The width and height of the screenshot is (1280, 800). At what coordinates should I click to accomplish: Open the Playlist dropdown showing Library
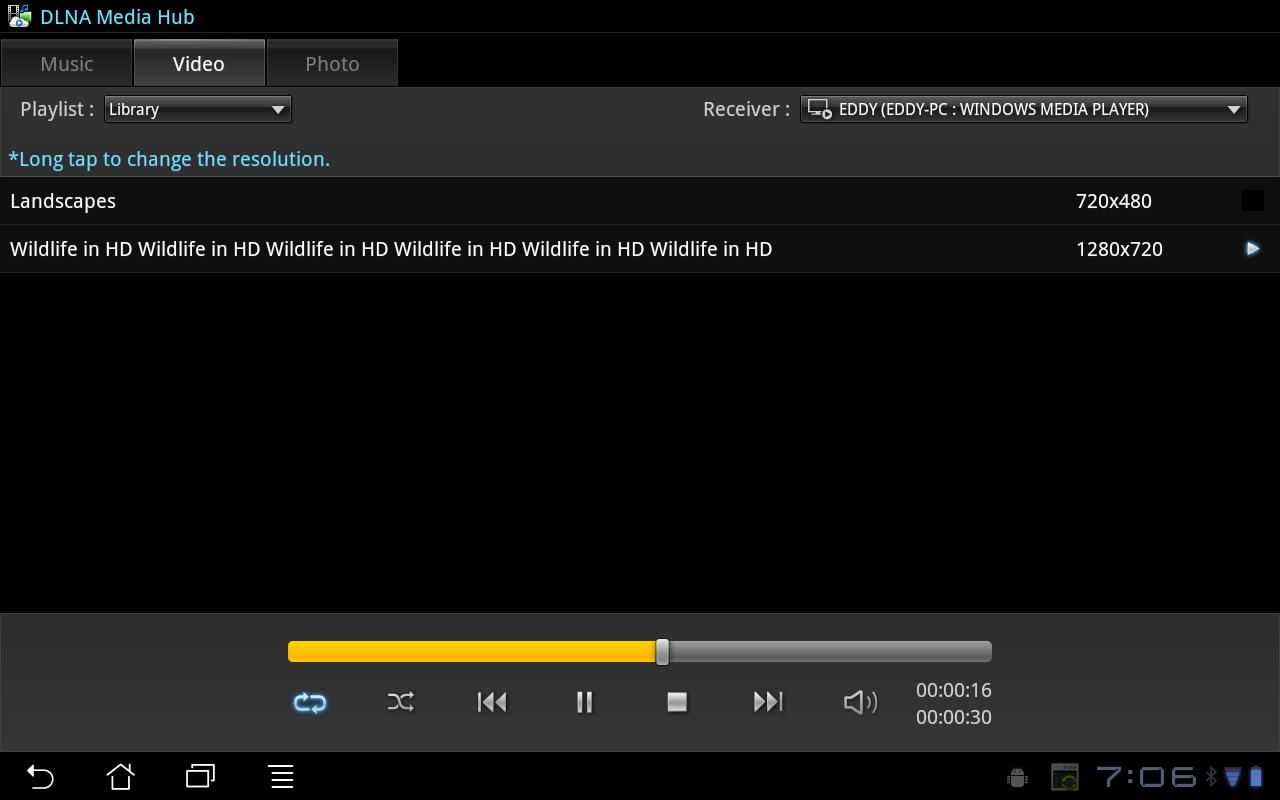[x=197, y=109]
